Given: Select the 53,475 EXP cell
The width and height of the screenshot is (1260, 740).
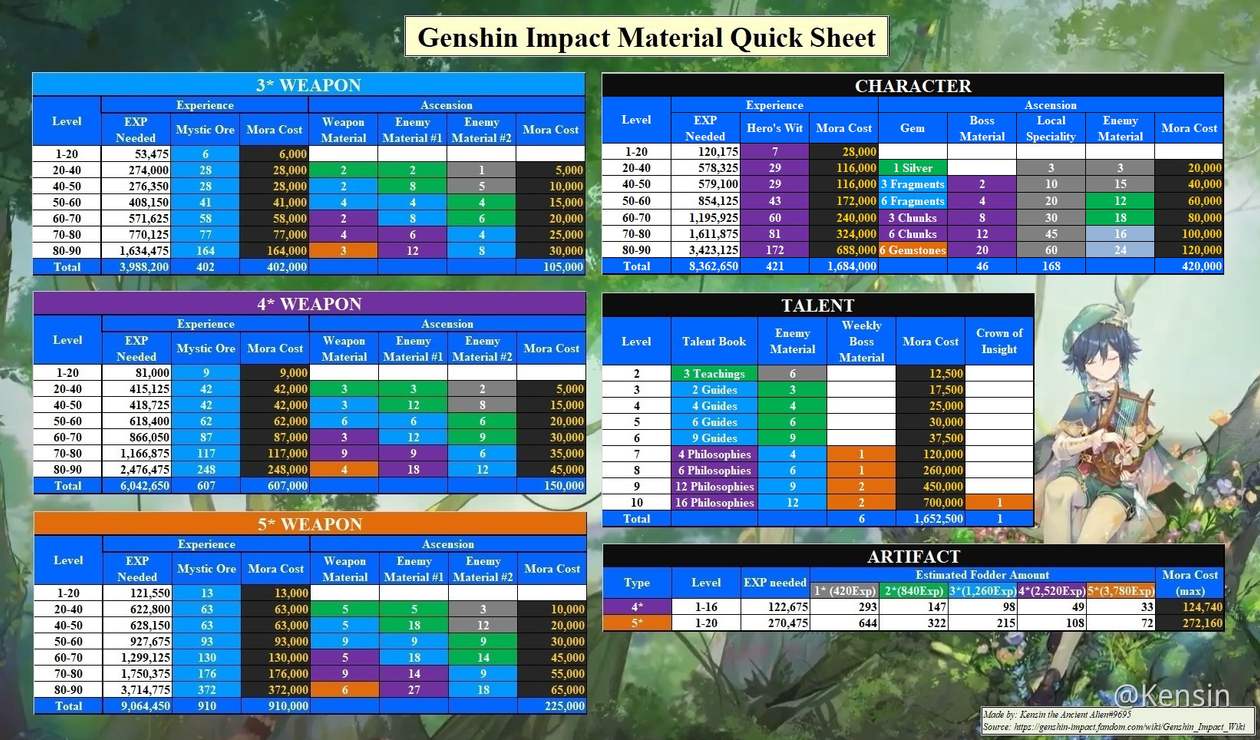Looking at the screenshot, I should point(136,153).
